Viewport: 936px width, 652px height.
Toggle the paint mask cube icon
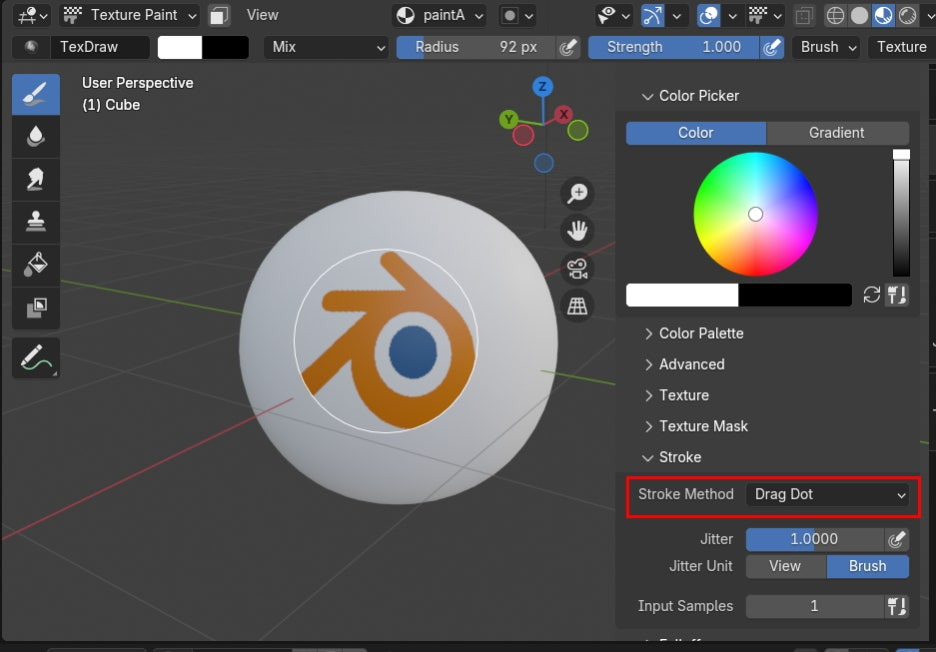[x=219, y=15]
